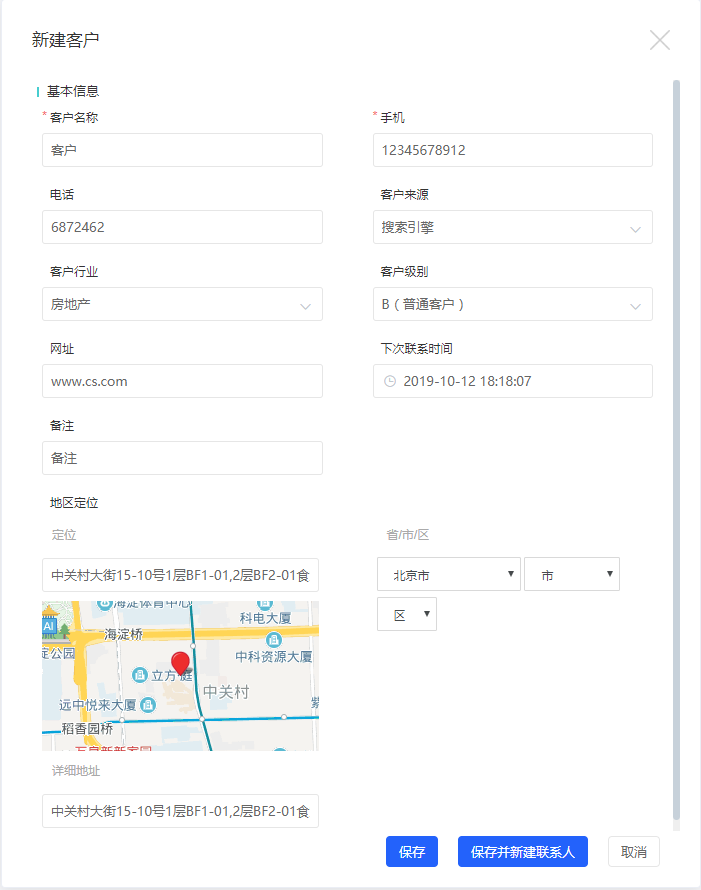Open the 客户行业 dropdown showing 房地产
This screenshot has width=701, height=890.
pos(182,304)
